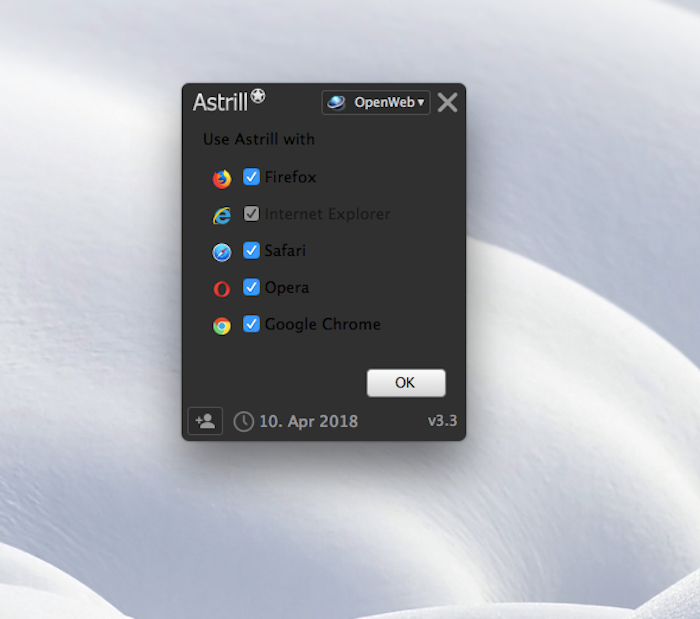Disable Astrill for Opera checkbox

coord(251,287)
